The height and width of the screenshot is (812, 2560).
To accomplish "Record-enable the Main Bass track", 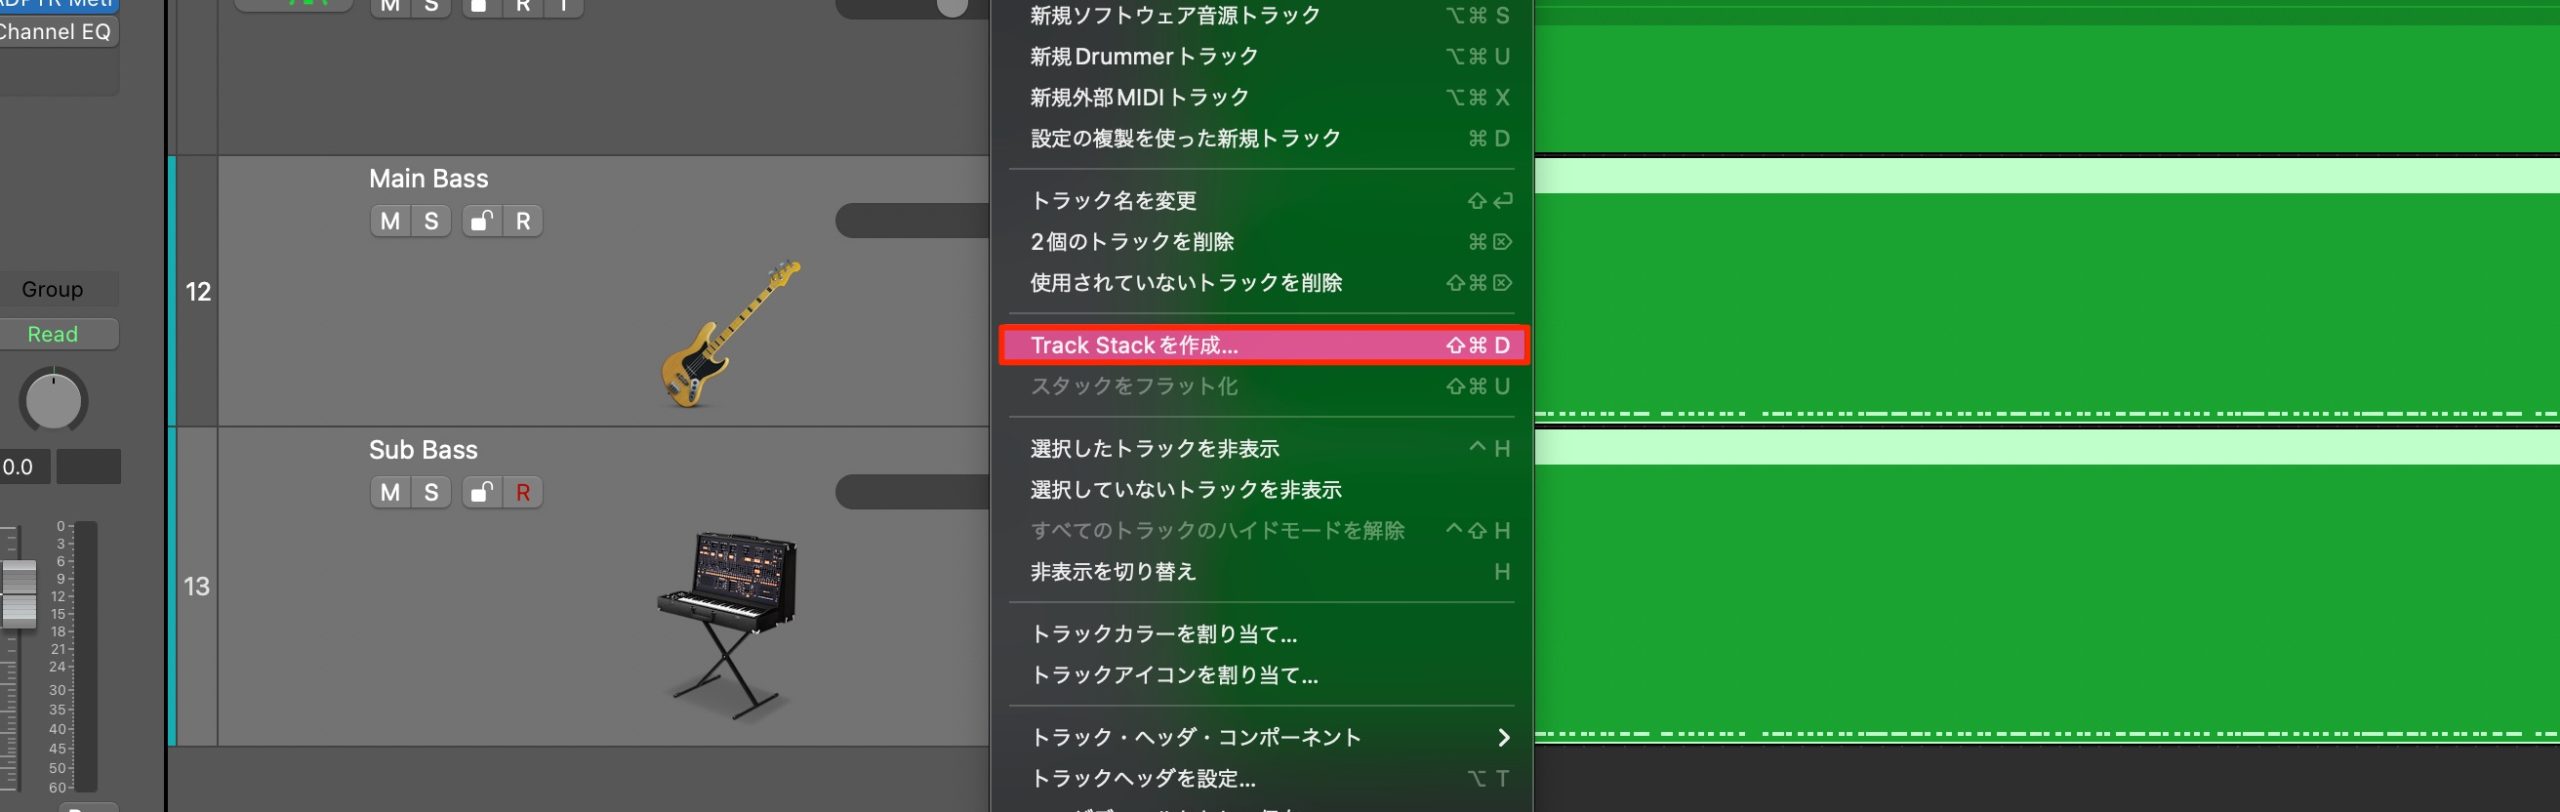I will point(523,221).
